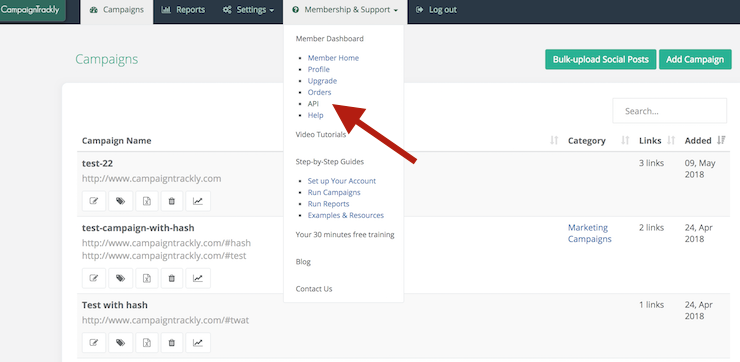Open tags icon for test-campaign-with-hash

(120, 278)
